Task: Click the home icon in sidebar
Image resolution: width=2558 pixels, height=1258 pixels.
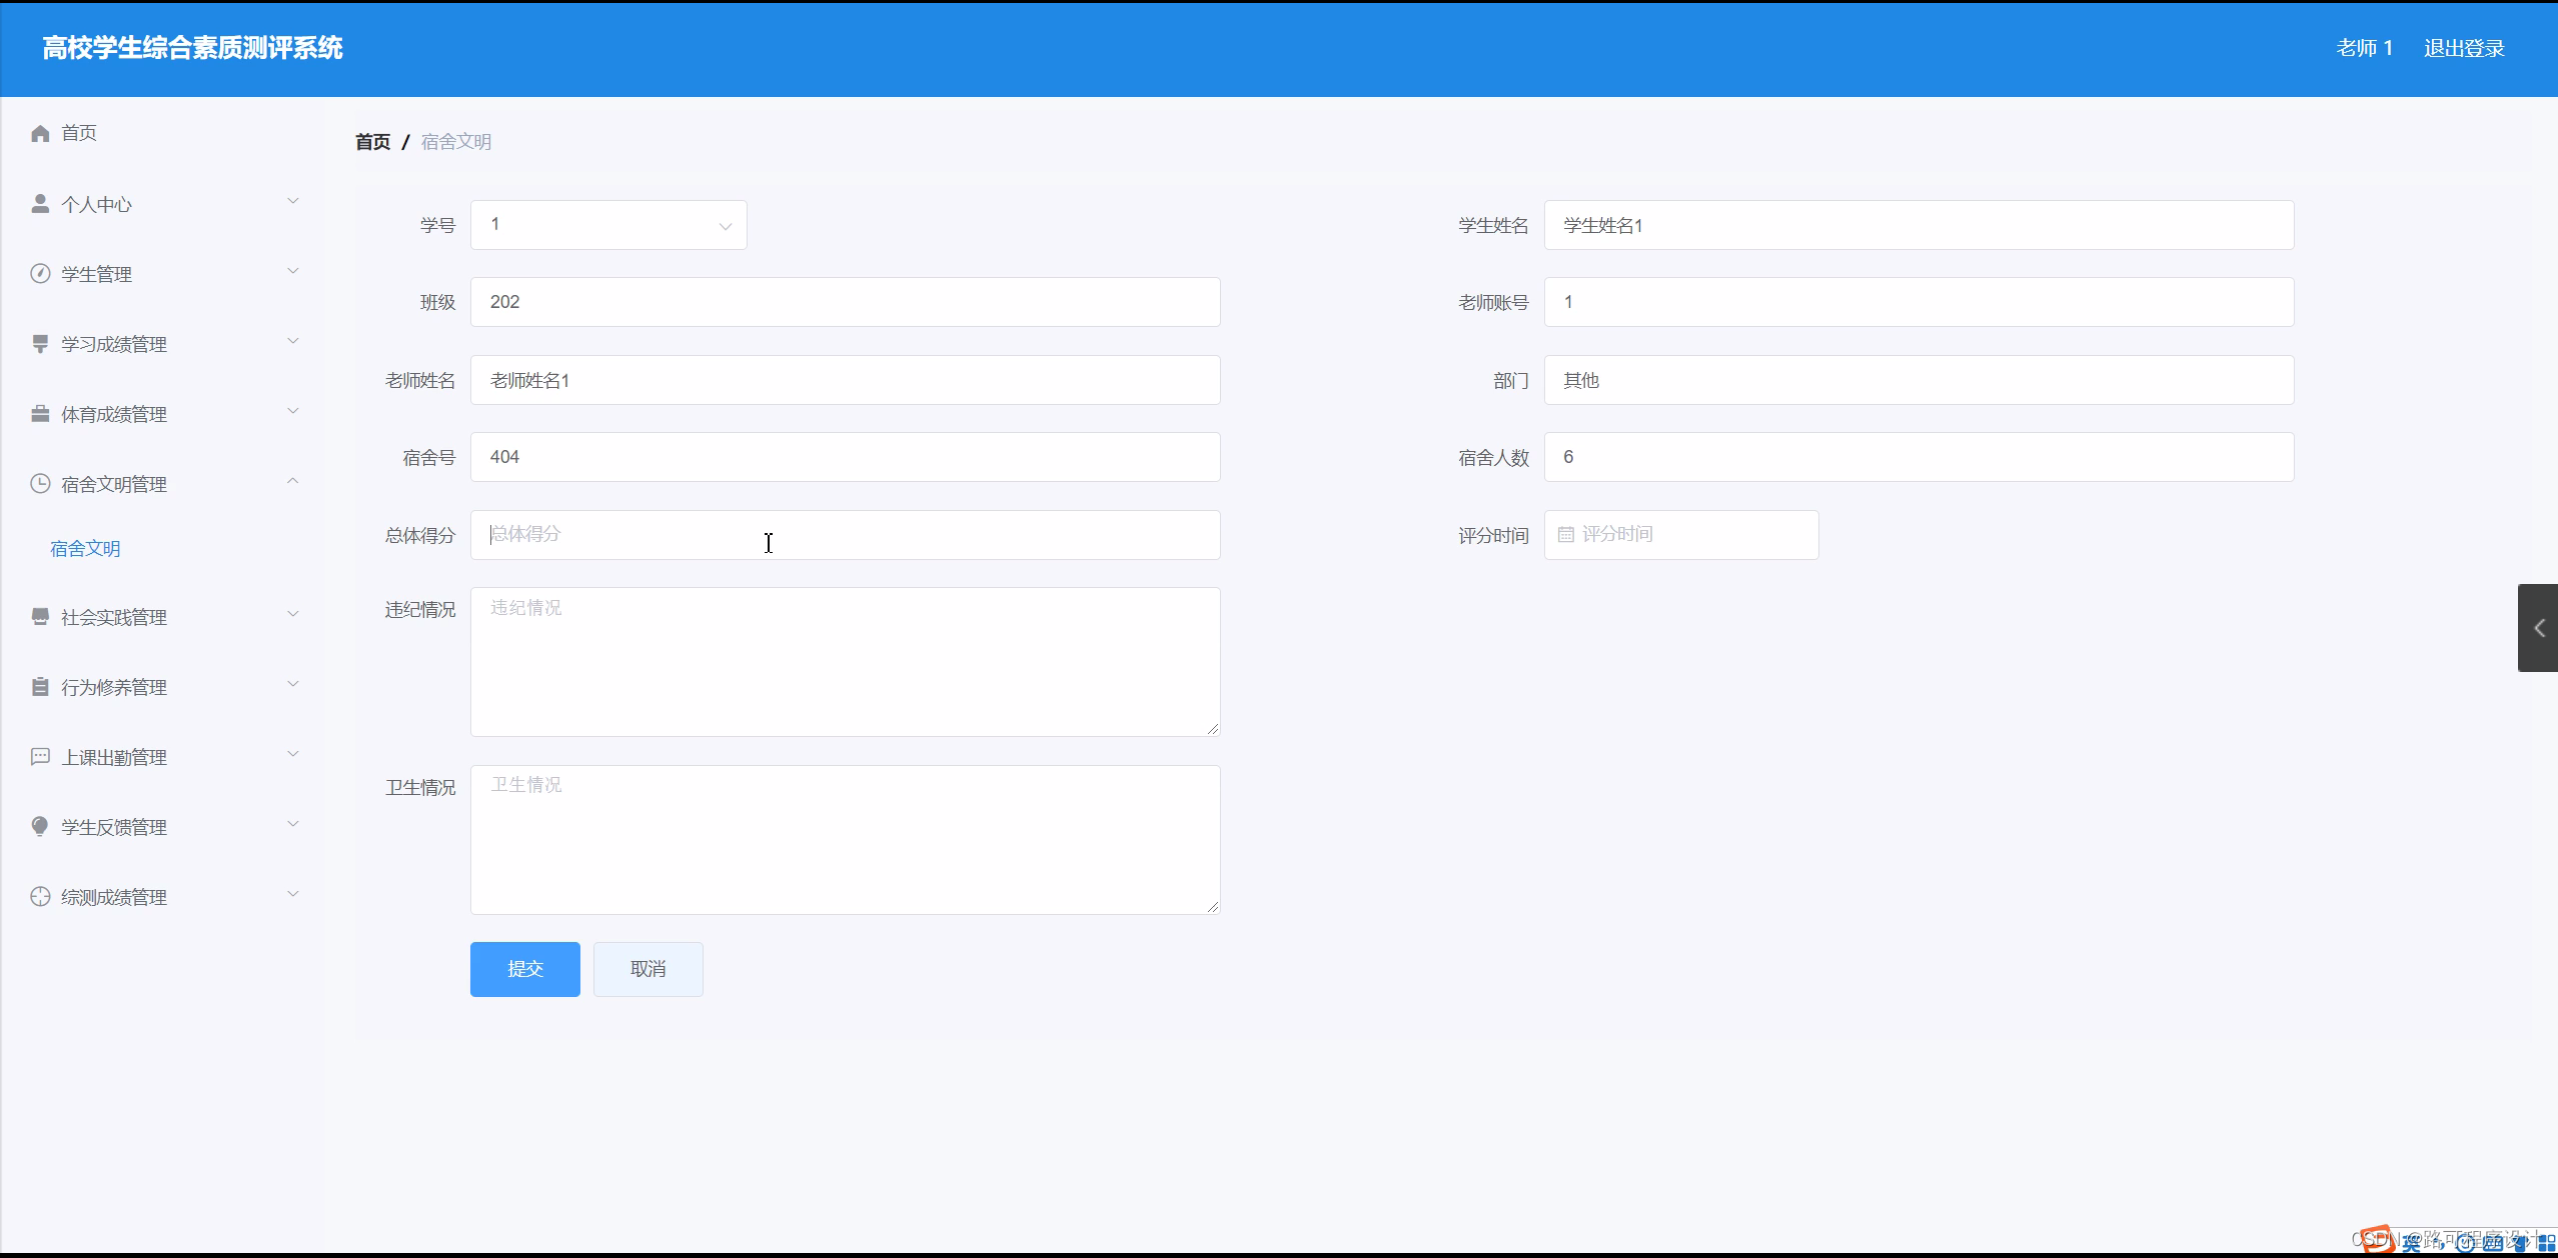Action: tap(40, 133)
